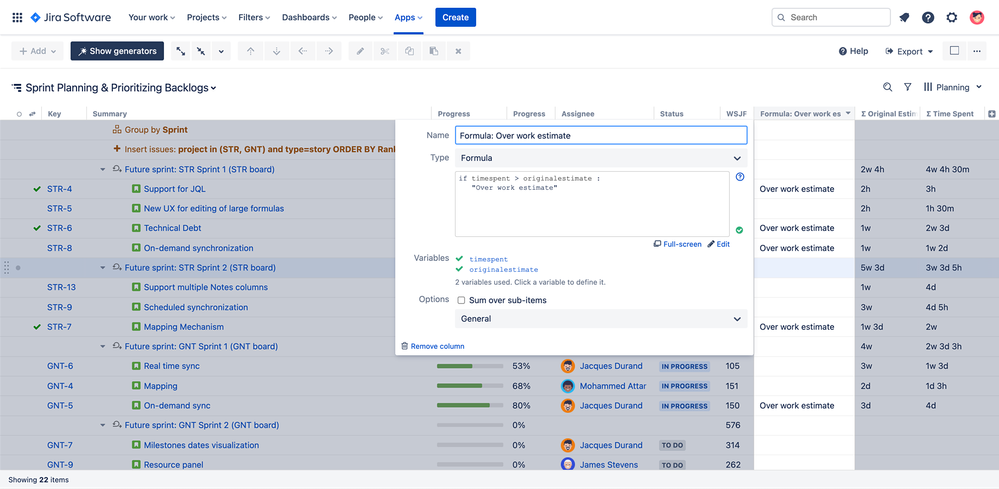Open Formula column header dropdown arrow

(848, 114)
